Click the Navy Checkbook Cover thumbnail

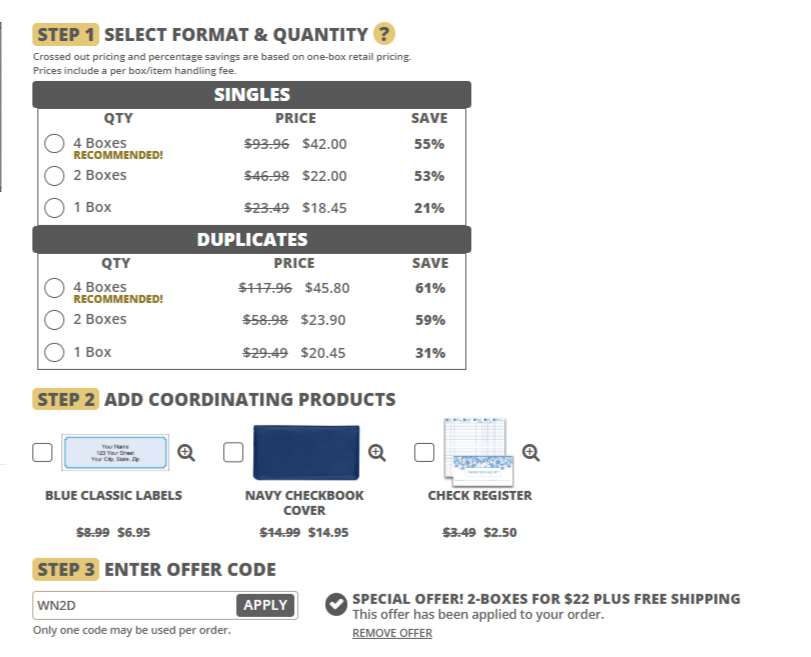(x=306, y=452)
